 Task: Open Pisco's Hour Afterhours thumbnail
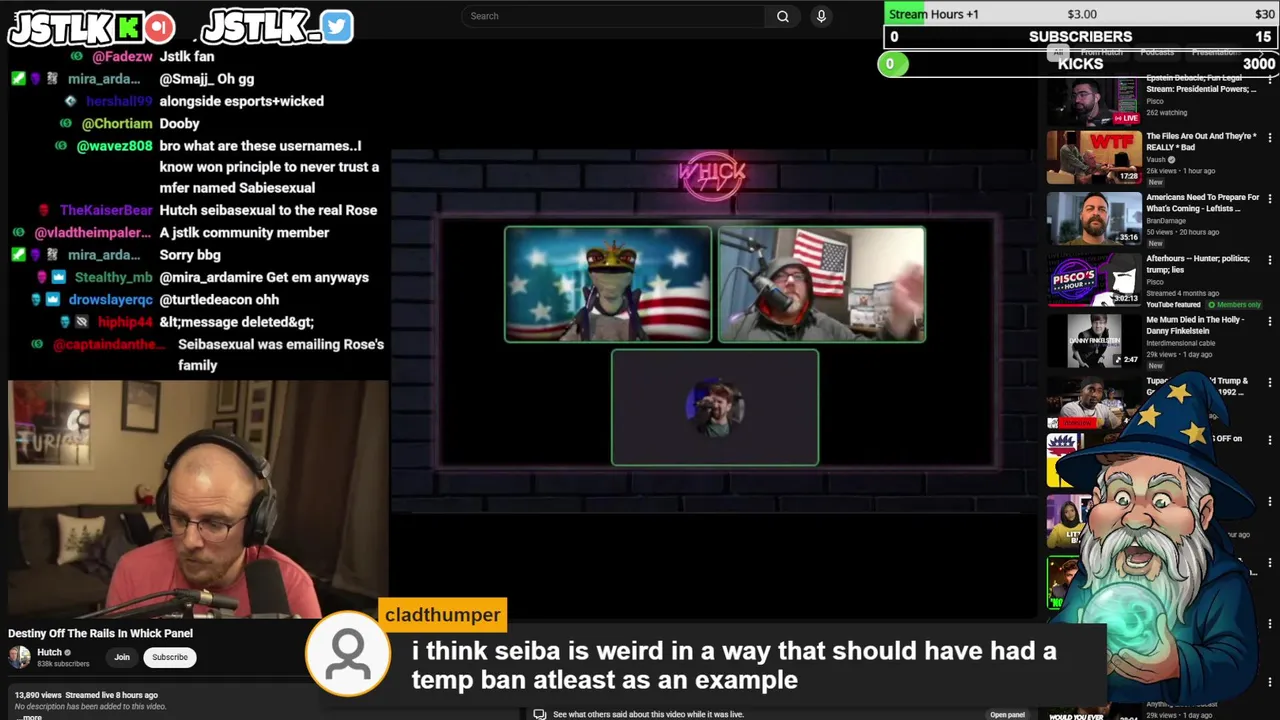pyautogui.click(x=1094, y=279)
